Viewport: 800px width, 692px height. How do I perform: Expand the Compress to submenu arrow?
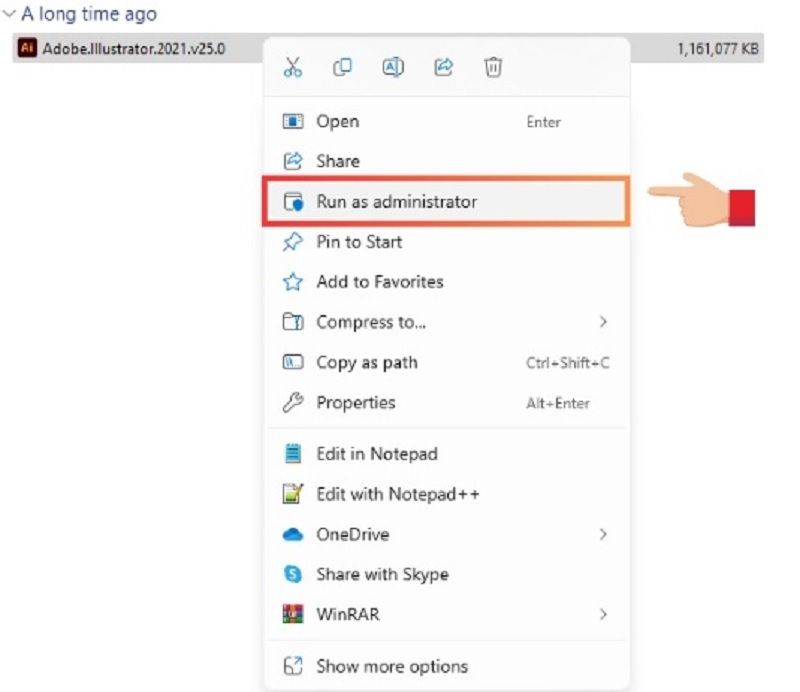coord(603,322)
